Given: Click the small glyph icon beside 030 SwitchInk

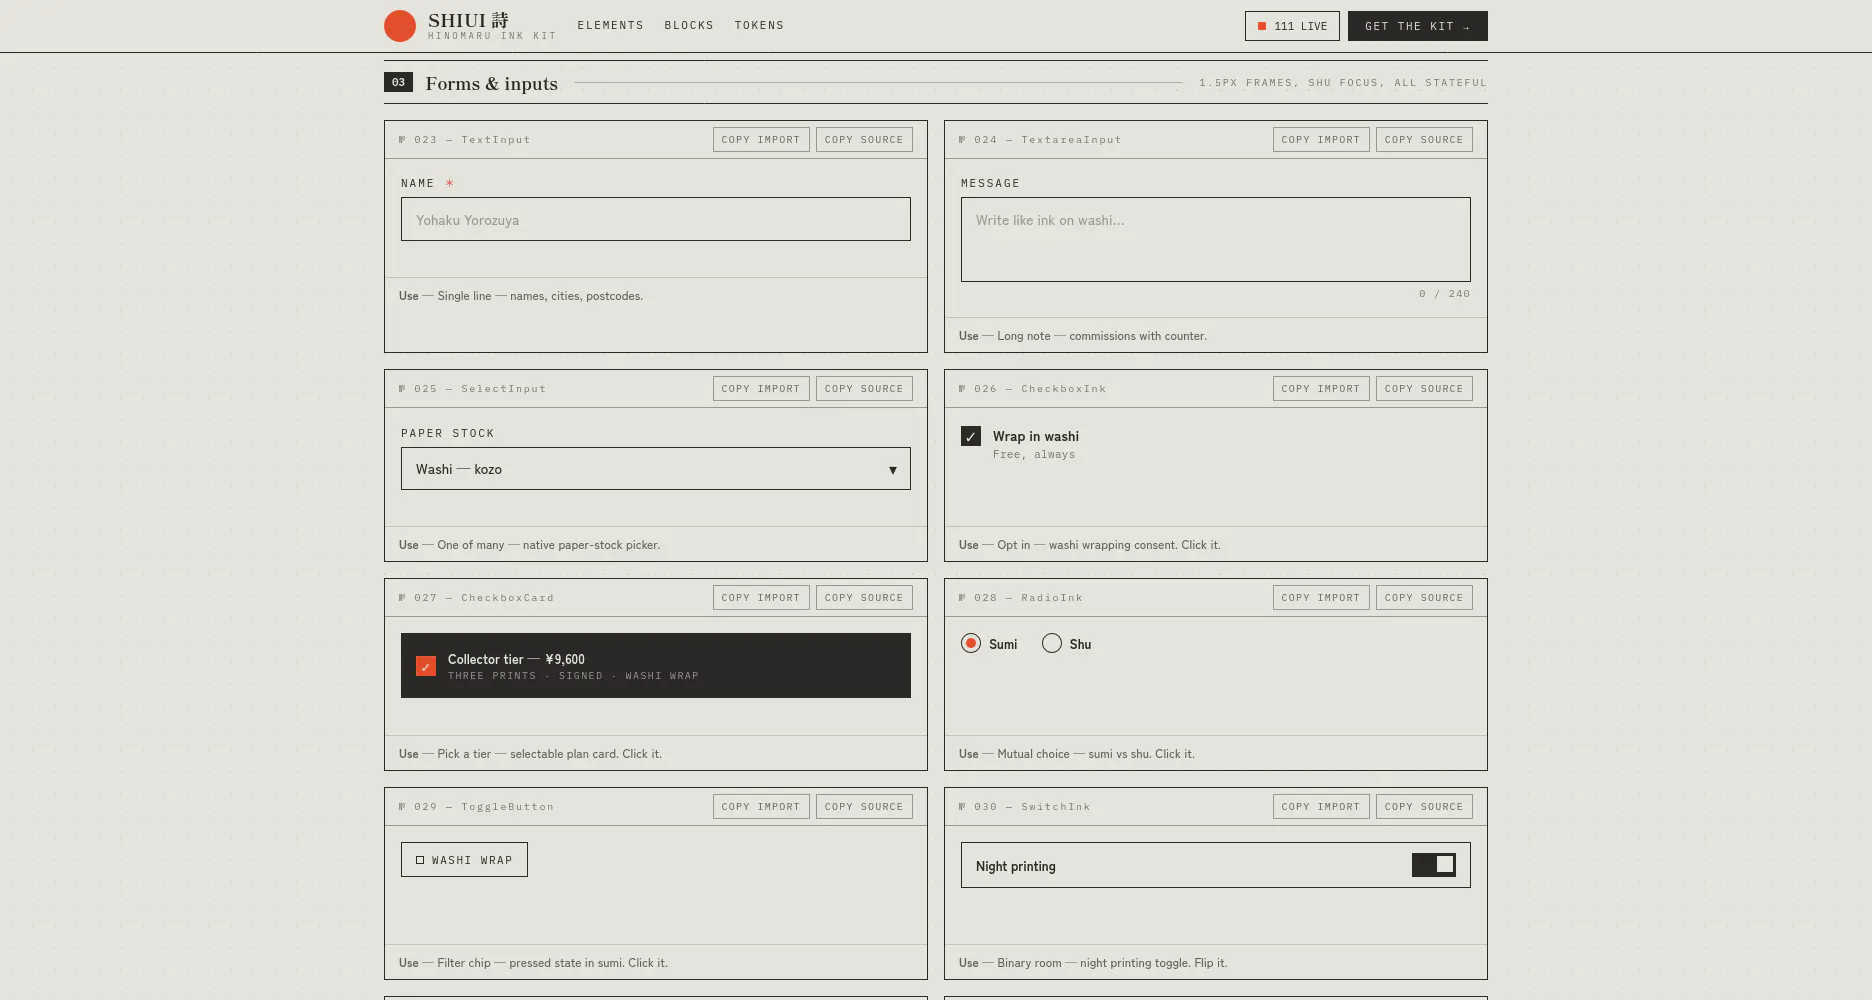Looking at the screenshot, I should (962, 807).
